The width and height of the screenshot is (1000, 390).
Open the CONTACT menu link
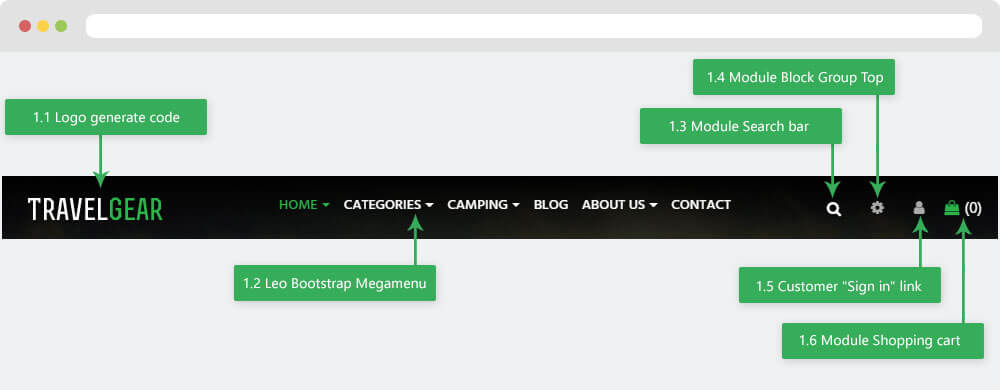(701, 205)
